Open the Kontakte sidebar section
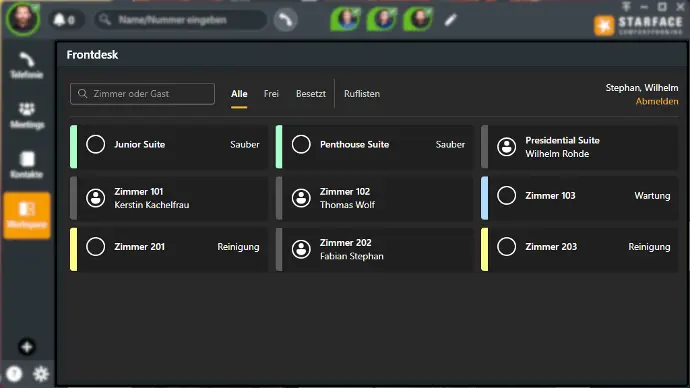 27,165
